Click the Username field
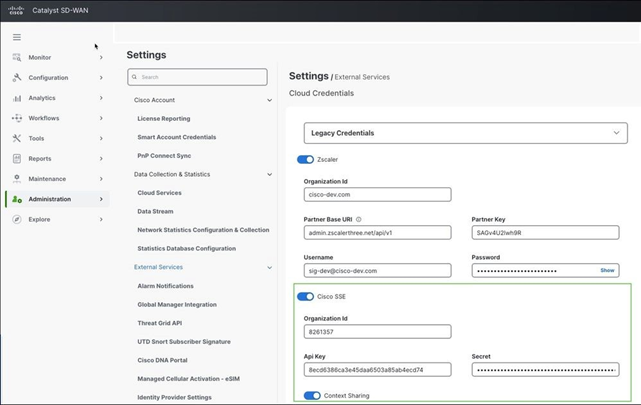Screen dimensions: 641x405 377,271
